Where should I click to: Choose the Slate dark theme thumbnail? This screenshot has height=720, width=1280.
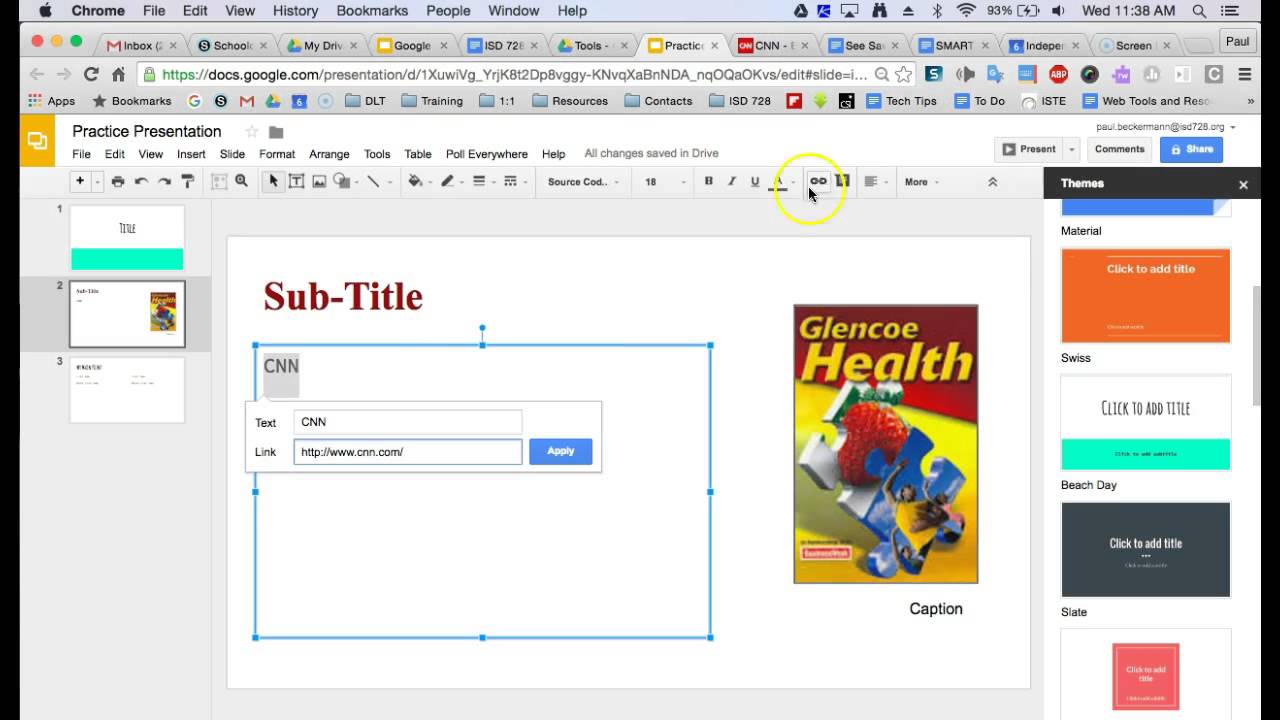pos(1145,550)
